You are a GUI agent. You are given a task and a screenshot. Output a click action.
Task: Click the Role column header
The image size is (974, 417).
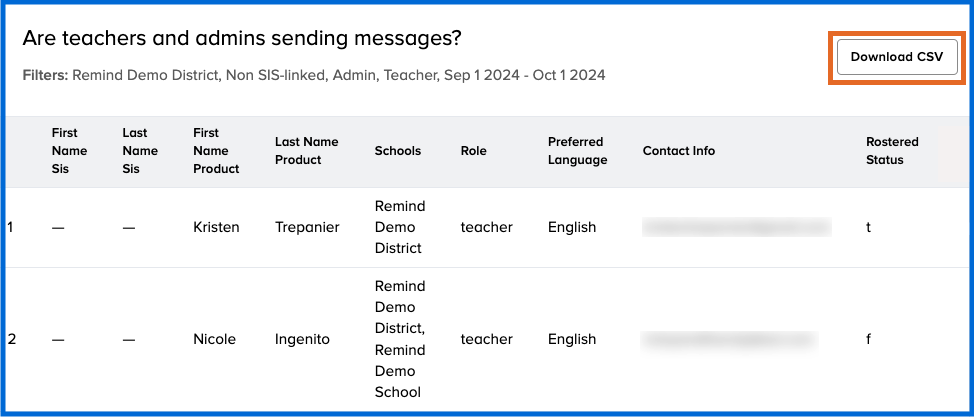click(x=473, y=151)
